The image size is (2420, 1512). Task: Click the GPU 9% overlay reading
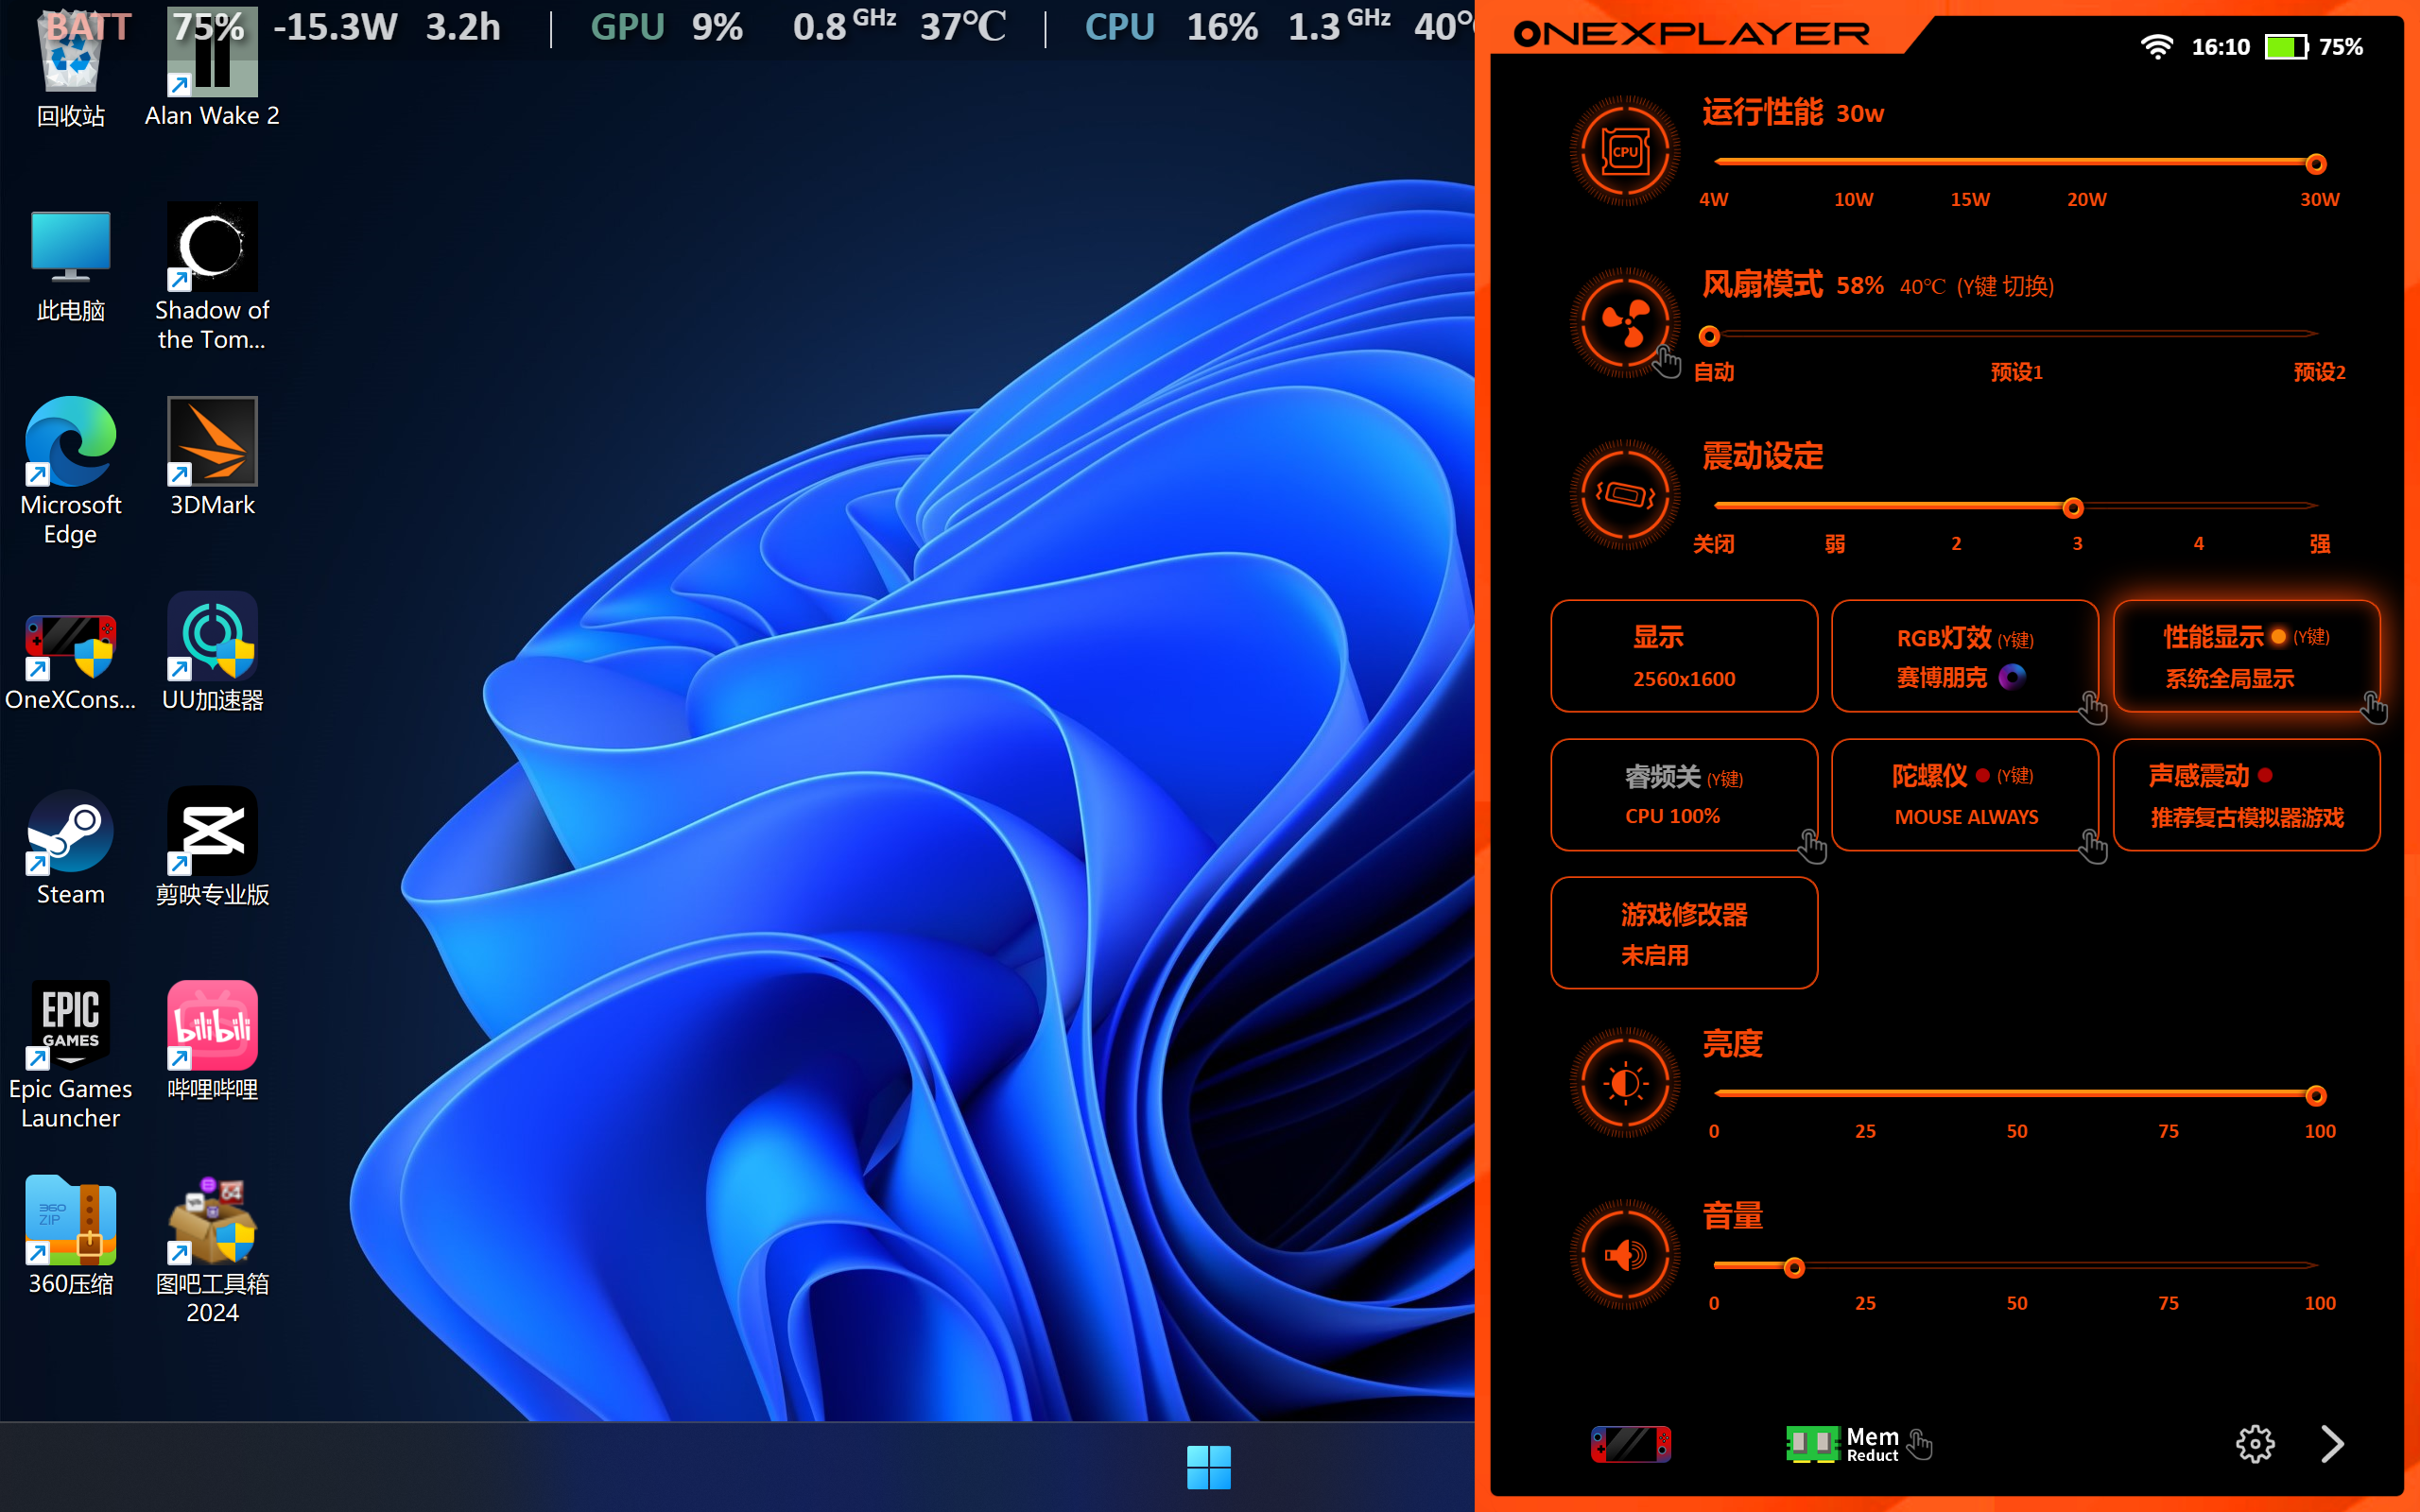666,27
